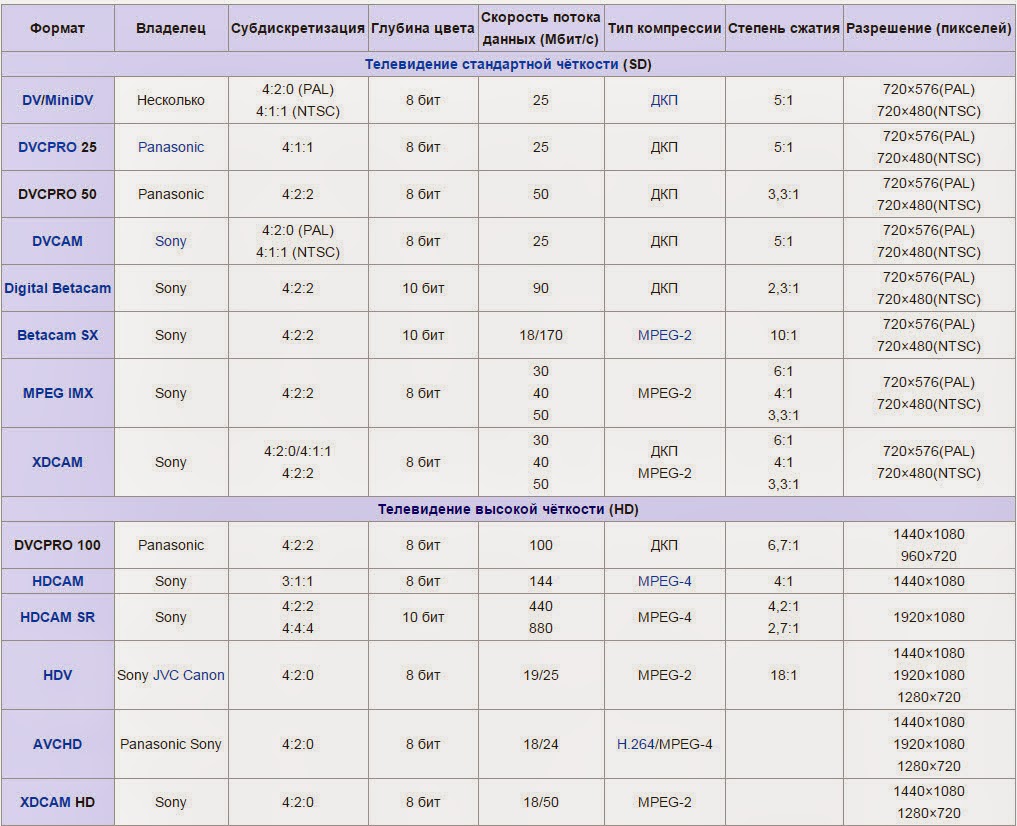Select the Телевидение высокой чёткости (HD) heading

[508, 509]
